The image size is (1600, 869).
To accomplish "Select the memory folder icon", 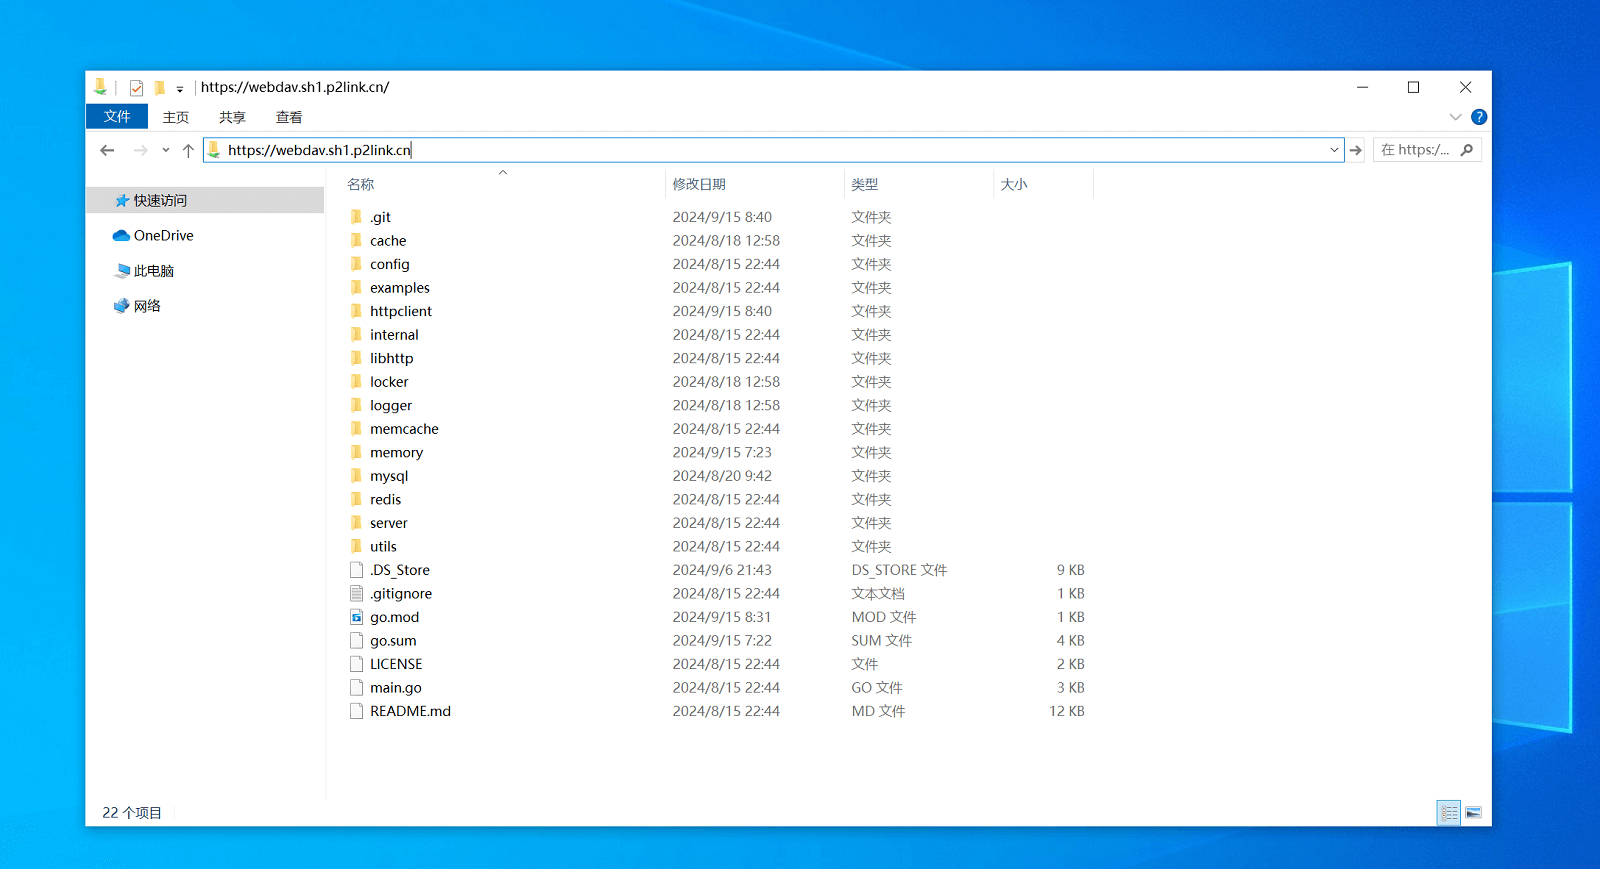I will 356,452.
